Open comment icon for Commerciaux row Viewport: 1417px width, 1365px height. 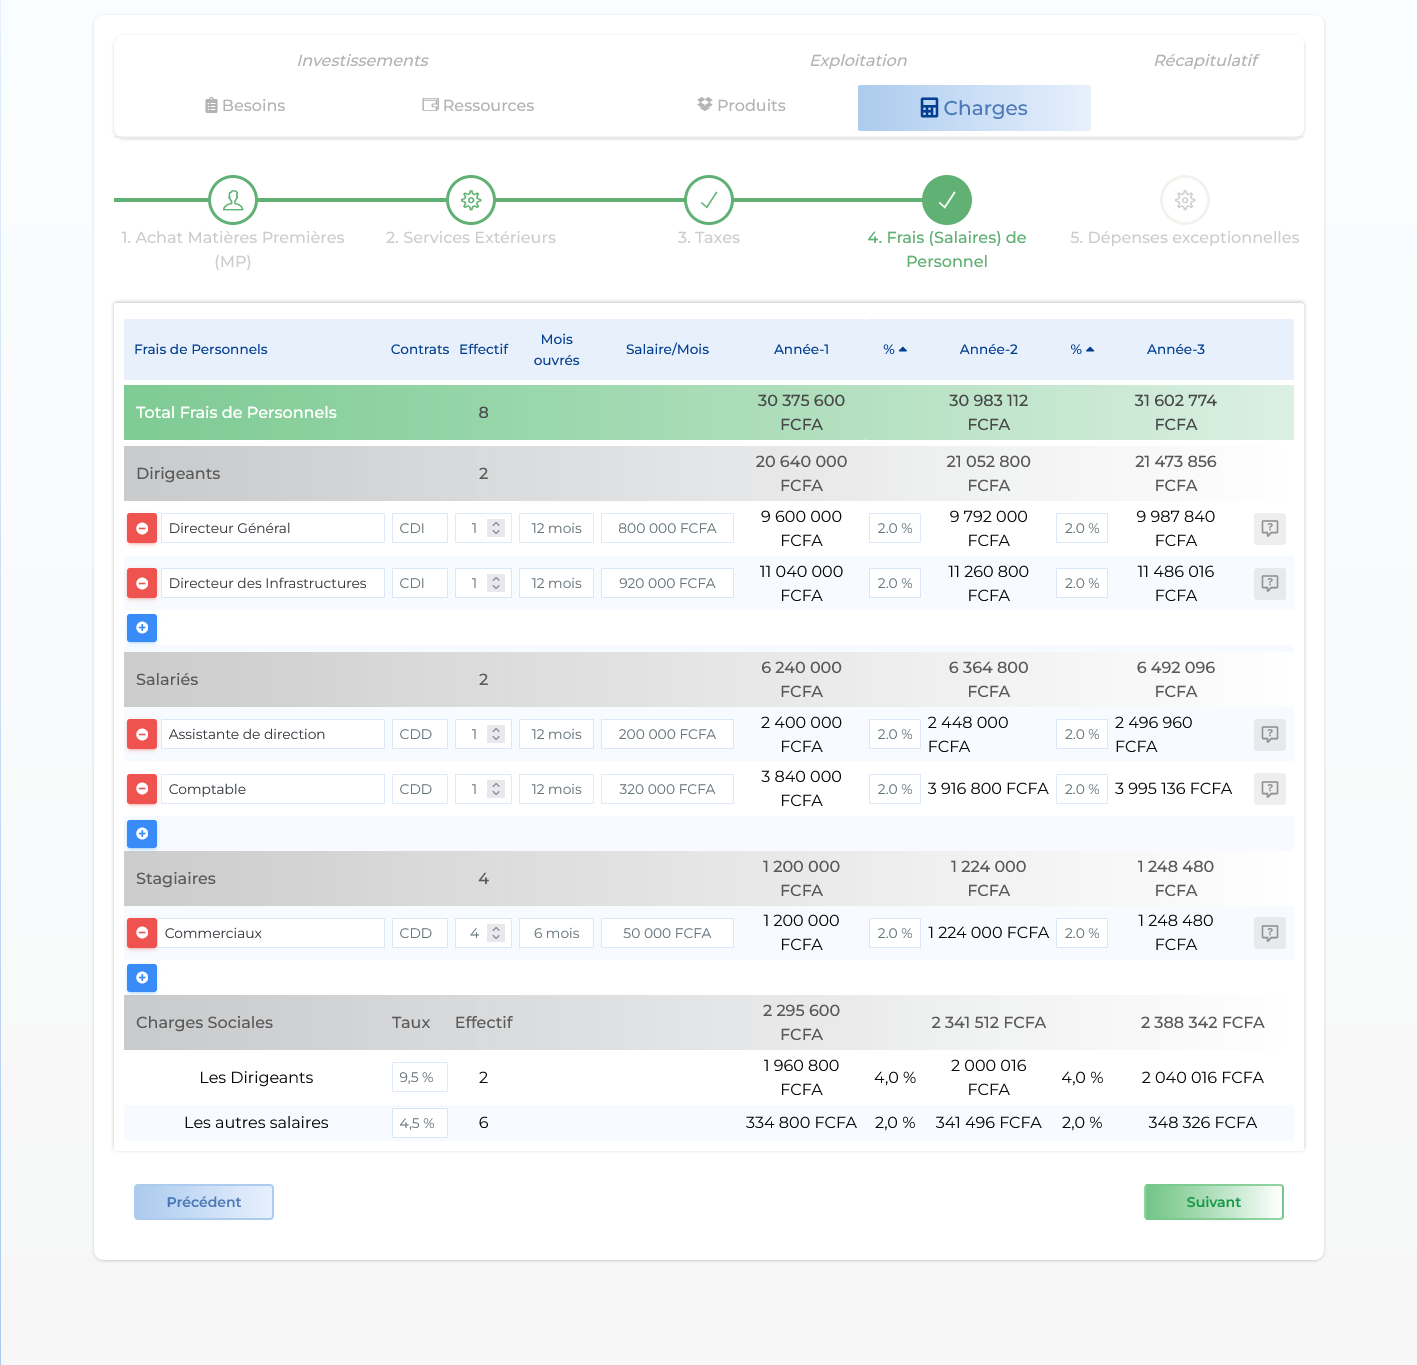coord(1269,933)
